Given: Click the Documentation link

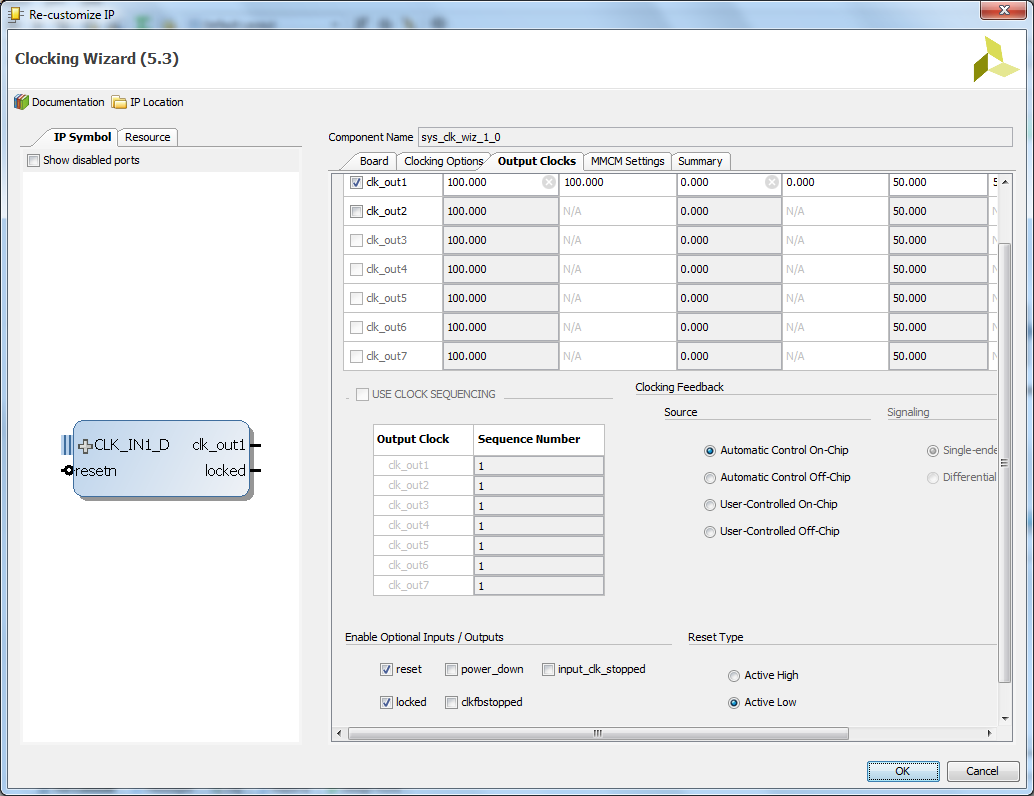Looking at the screenshot, I should point(68,102).
